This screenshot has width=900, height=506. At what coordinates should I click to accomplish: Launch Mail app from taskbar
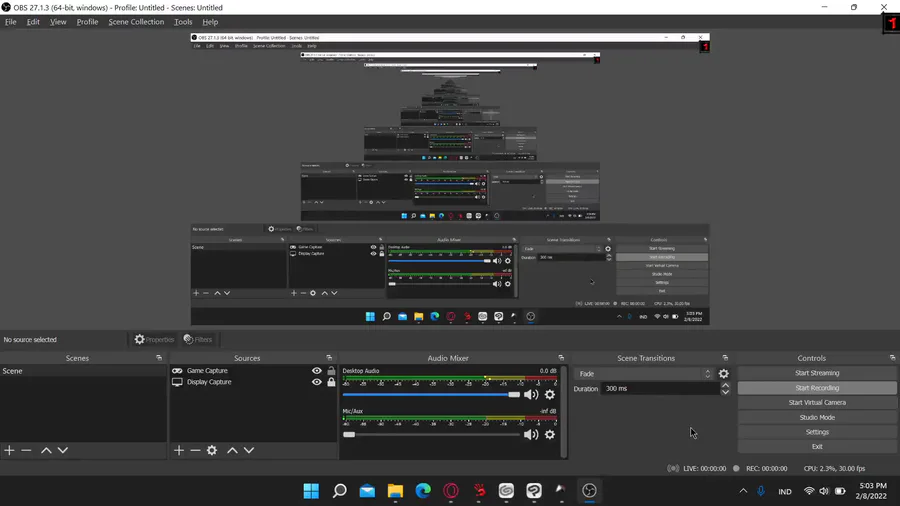tap(367, 491)
